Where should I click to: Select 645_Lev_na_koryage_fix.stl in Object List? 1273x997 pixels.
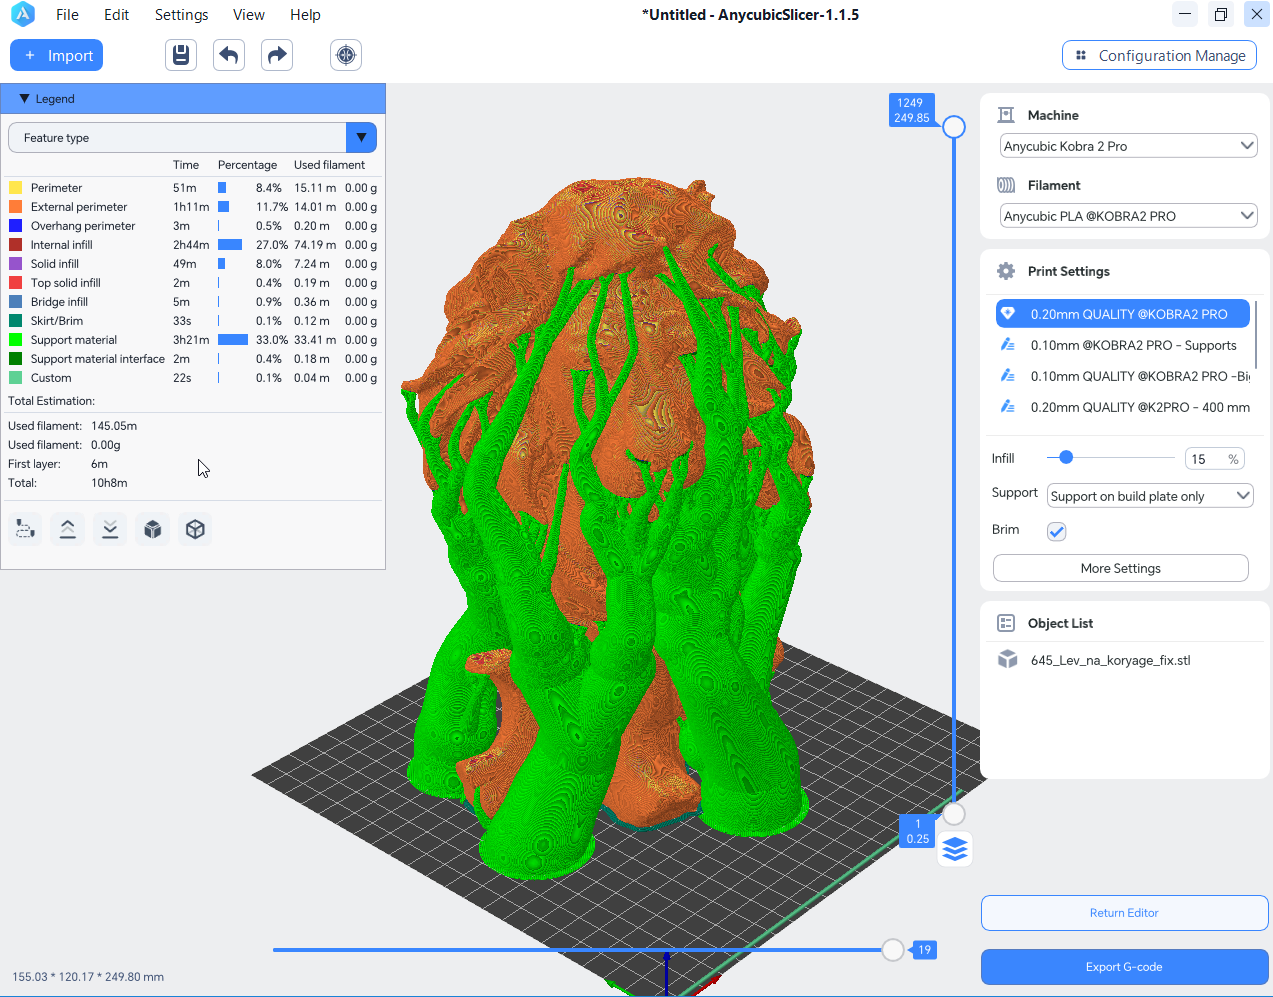[x=1110, y=660]
